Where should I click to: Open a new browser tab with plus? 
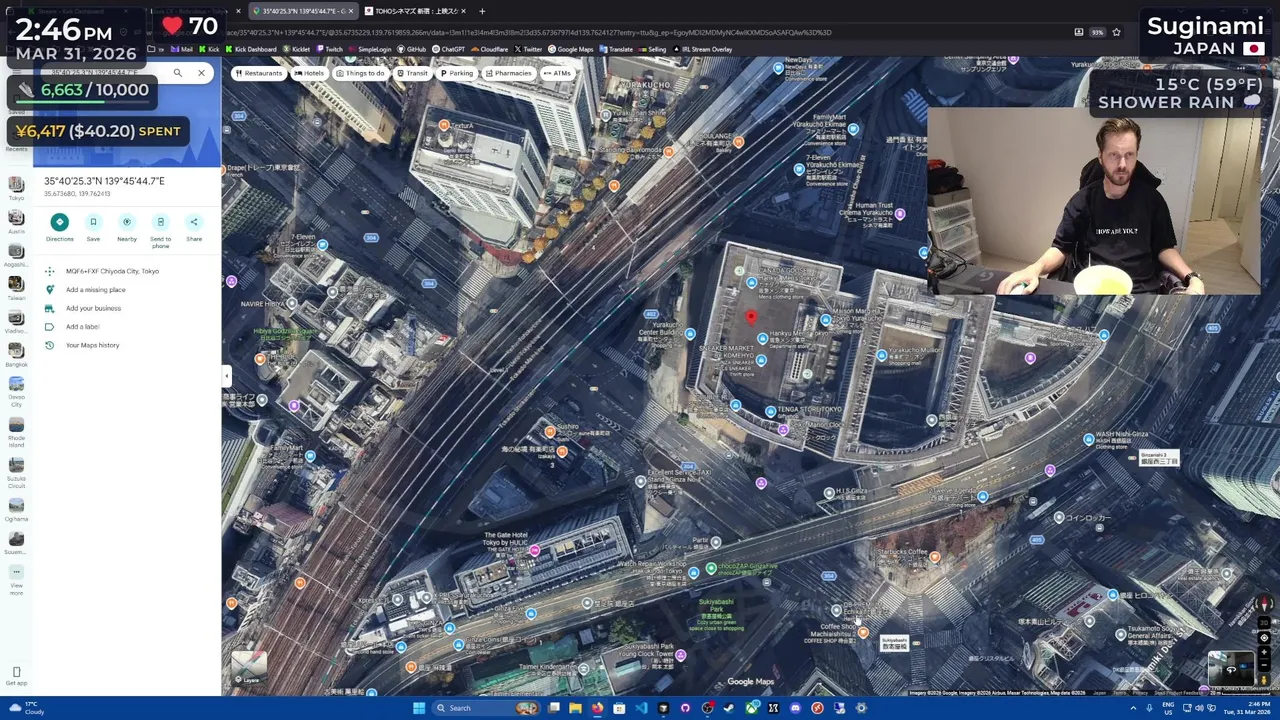482,11
